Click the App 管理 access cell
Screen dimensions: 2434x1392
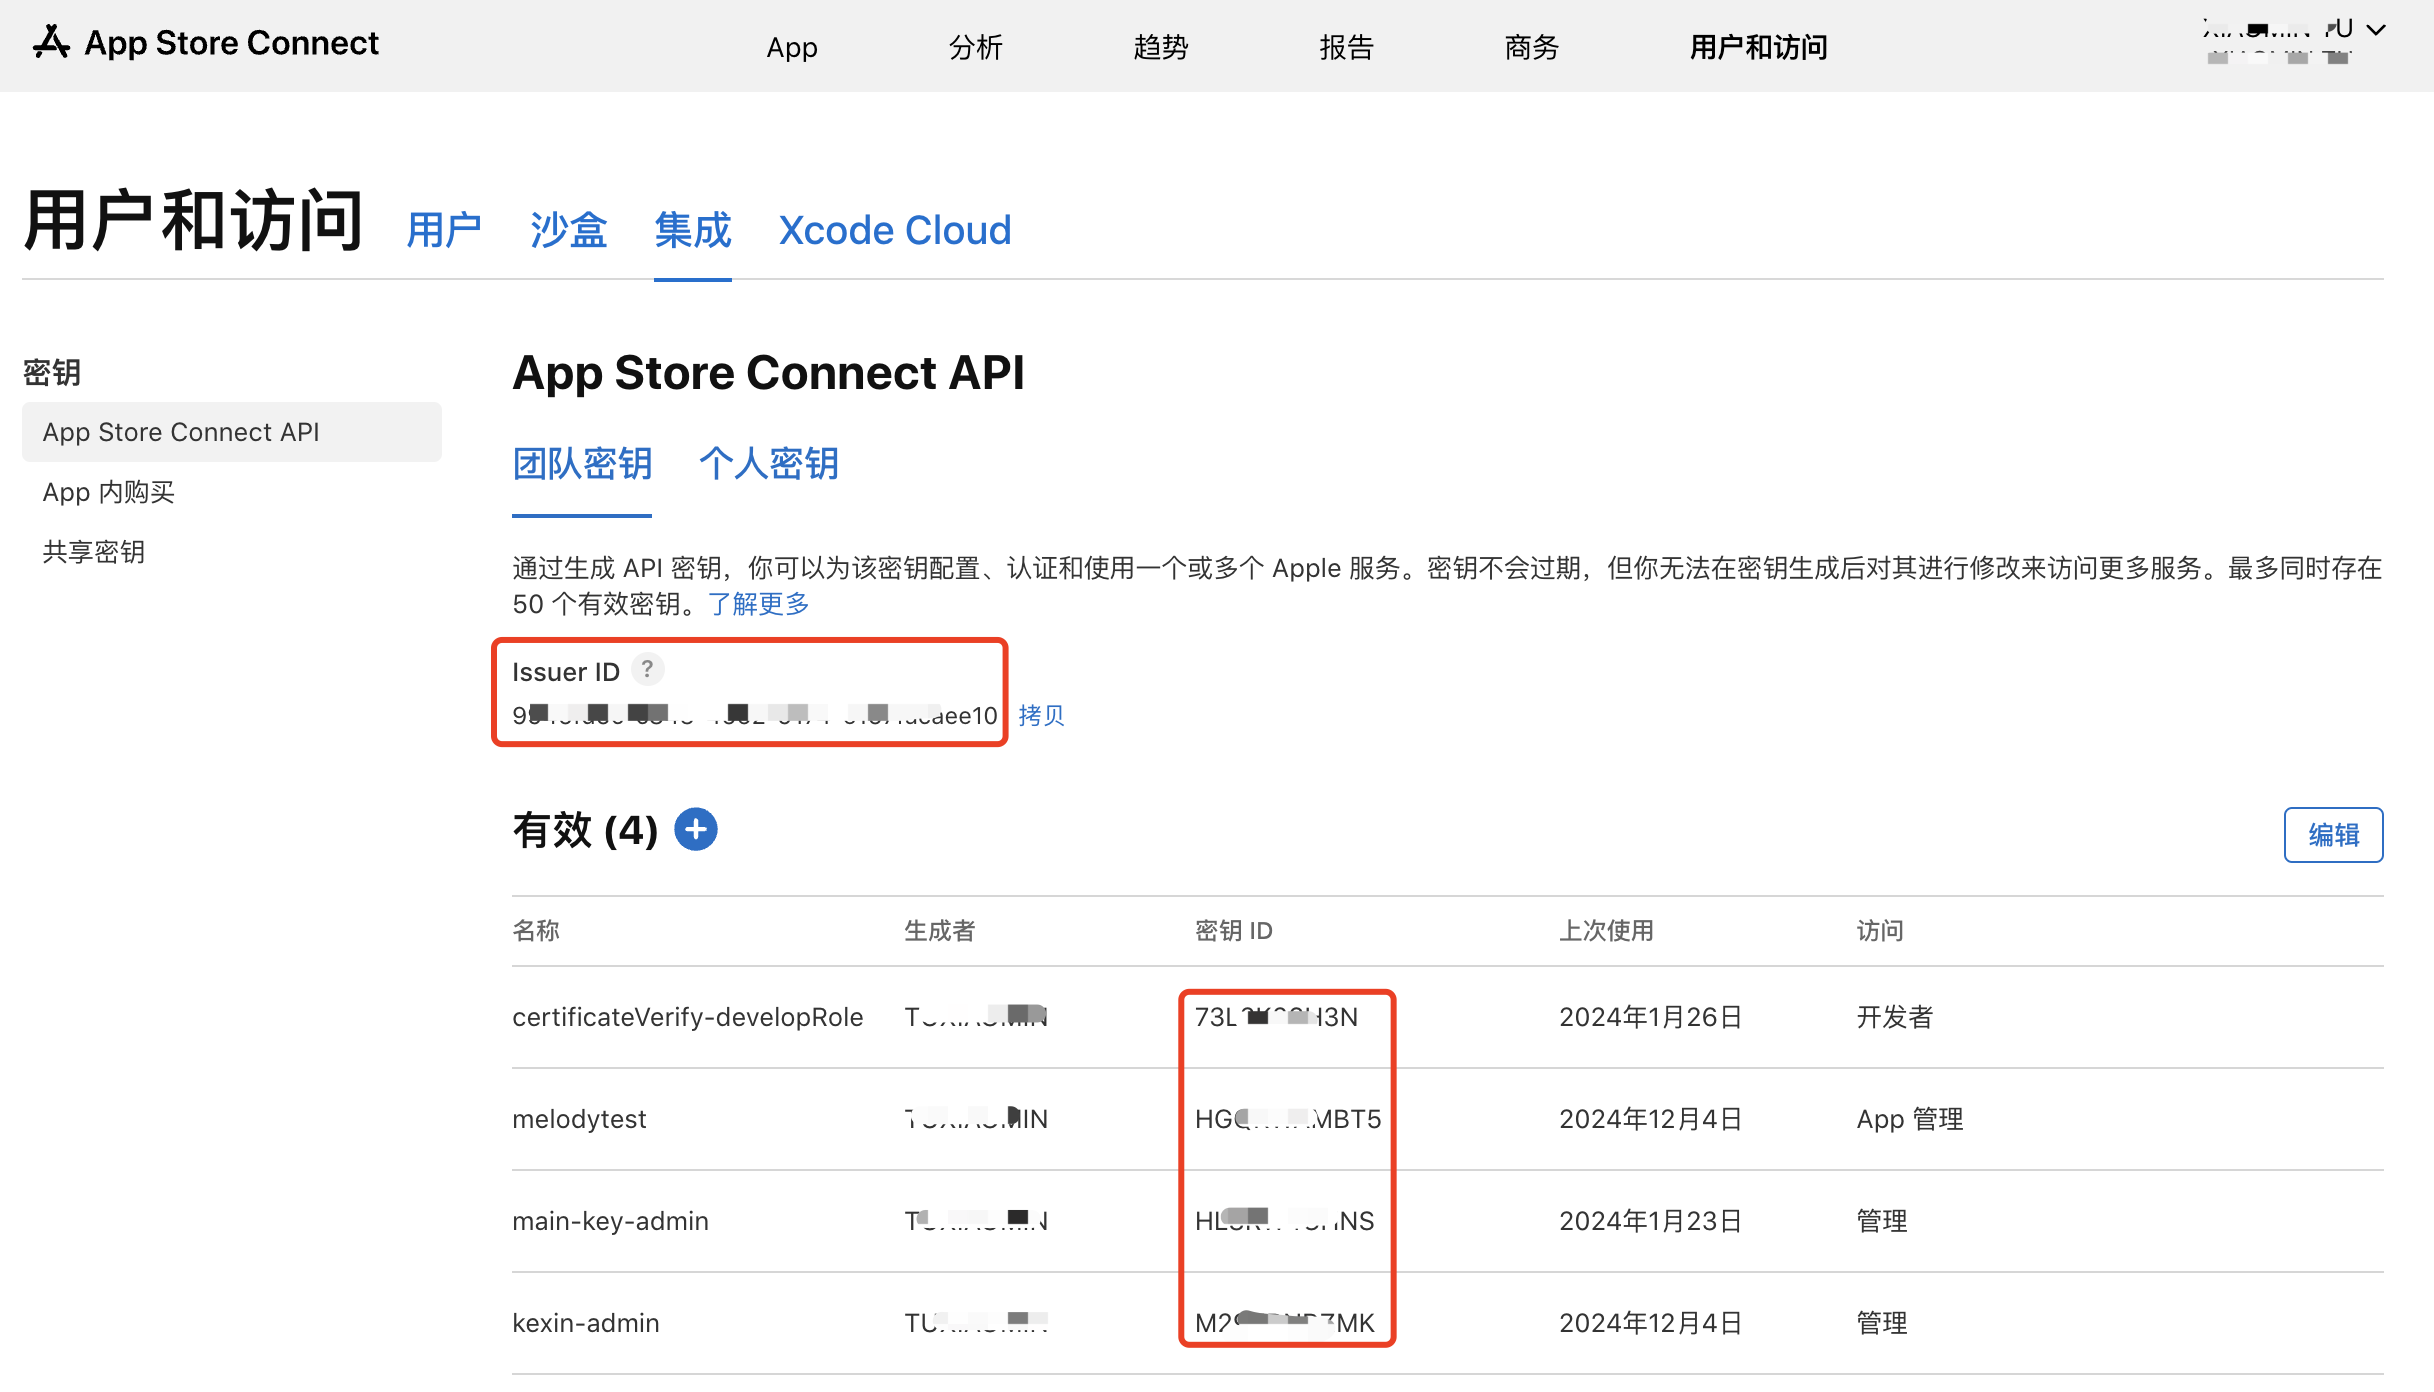tap(1910, 1119)
